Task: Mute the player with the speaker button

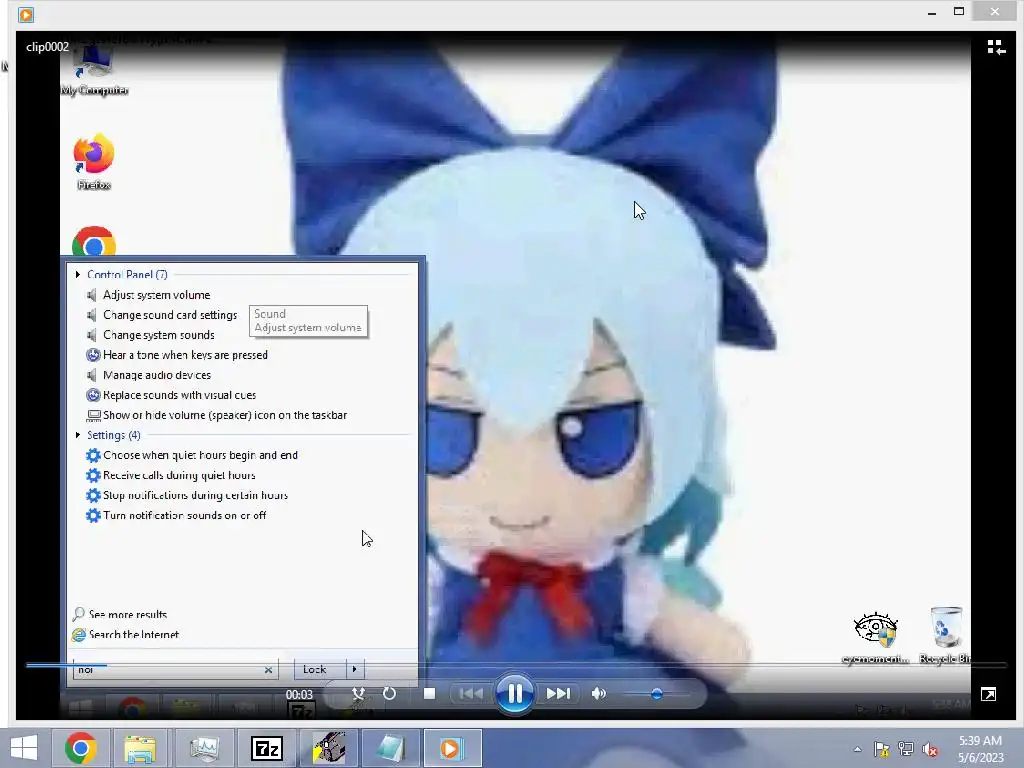Action: (598, 694)
